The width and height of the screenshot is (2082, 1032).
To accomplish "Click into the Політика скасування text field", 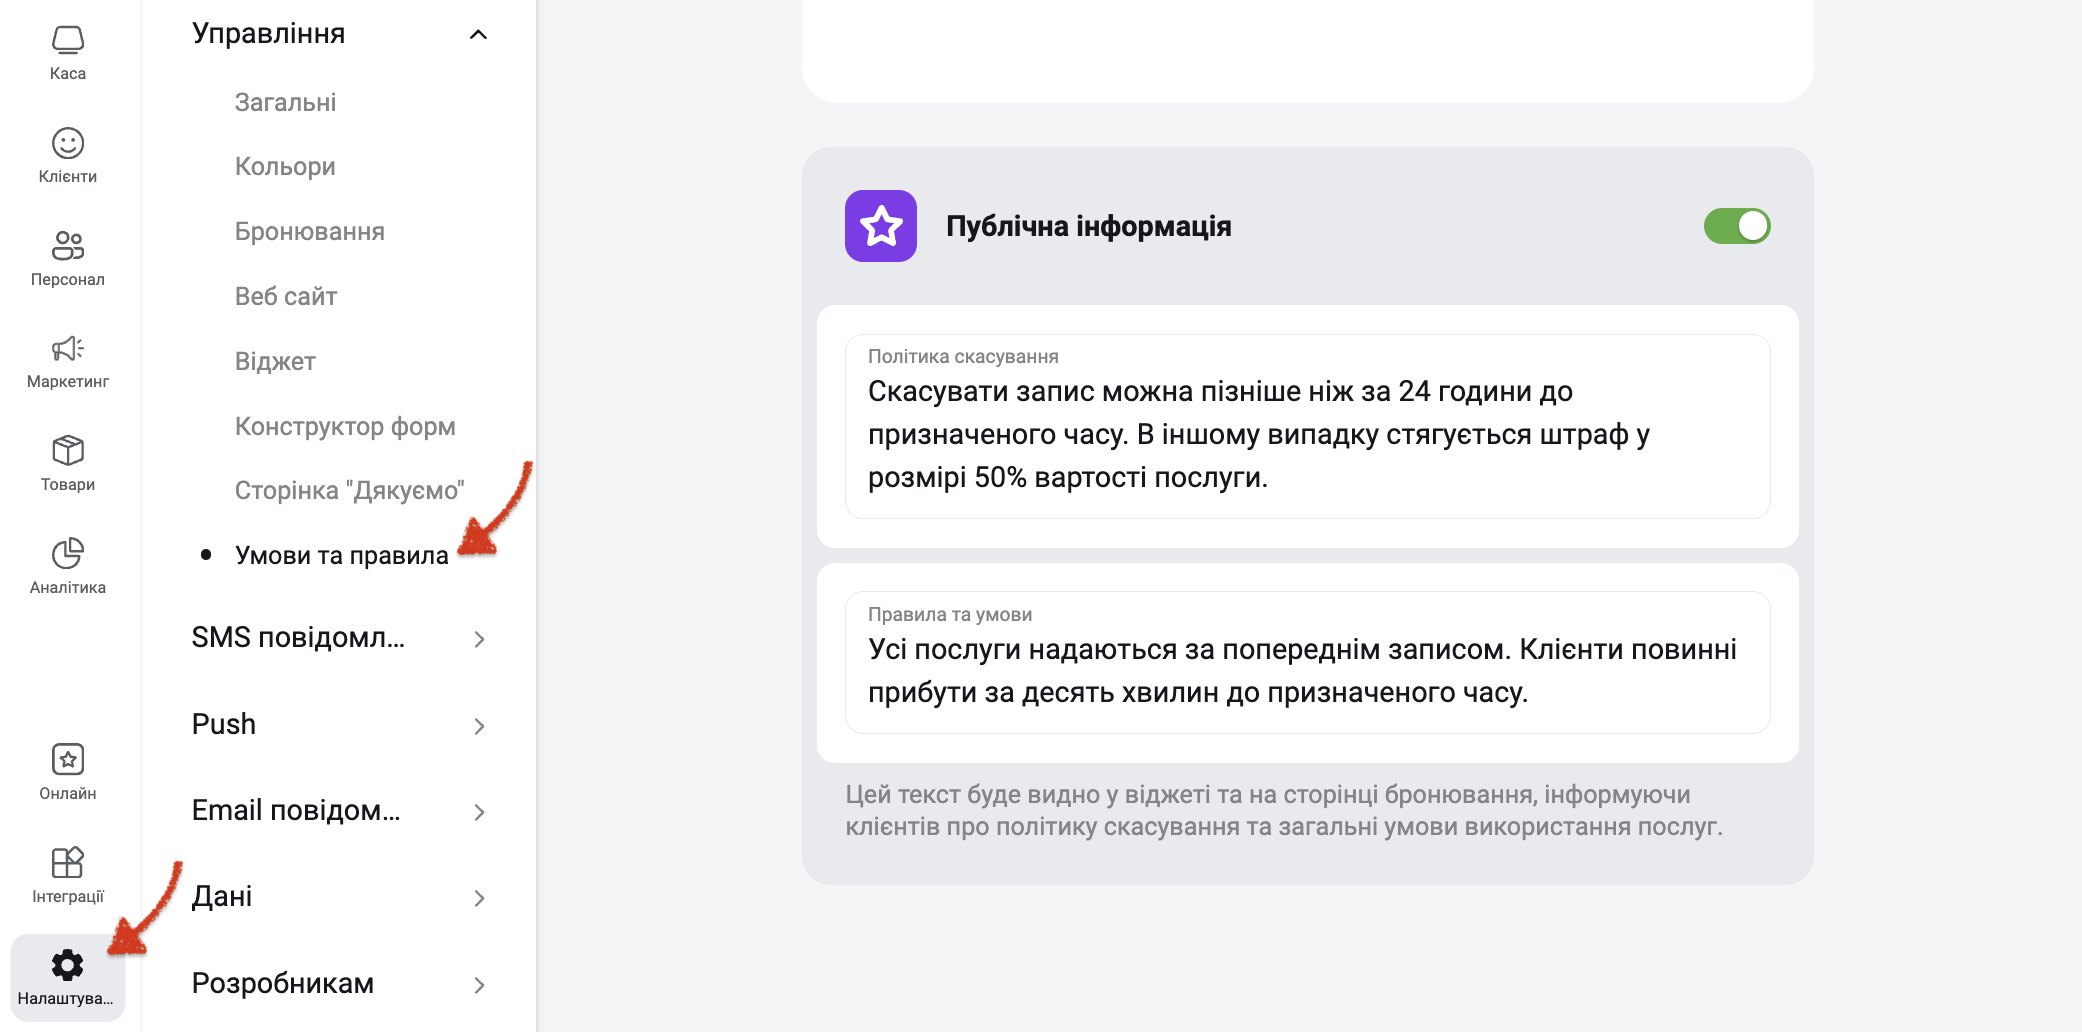I will pos(1308,427).
